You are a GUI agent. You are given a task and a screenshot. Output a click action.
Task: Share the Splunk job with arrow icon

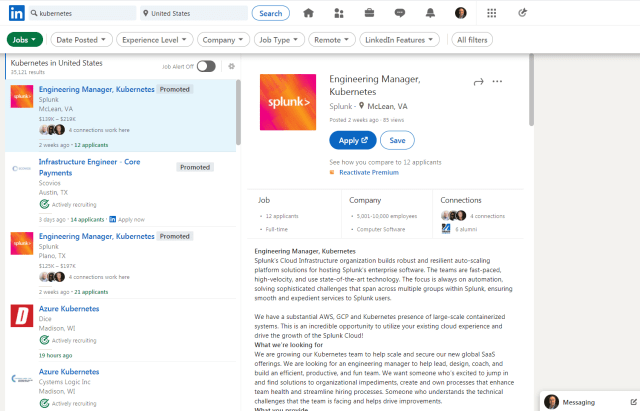tap(478, 82)
